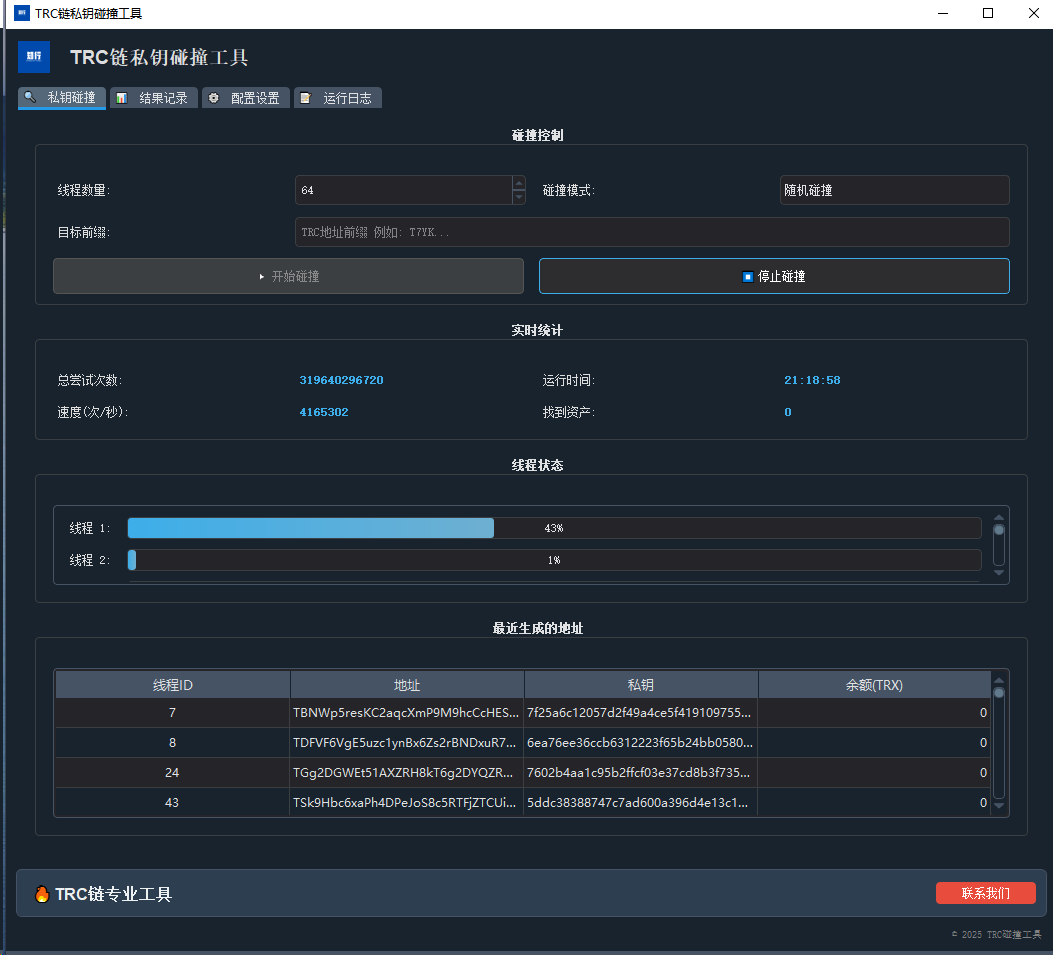Image resolution: width=1053 pixels, height=955 pixels.
Task: Click the notepad icon on 运行日志 tab
Action: point(306,98)
